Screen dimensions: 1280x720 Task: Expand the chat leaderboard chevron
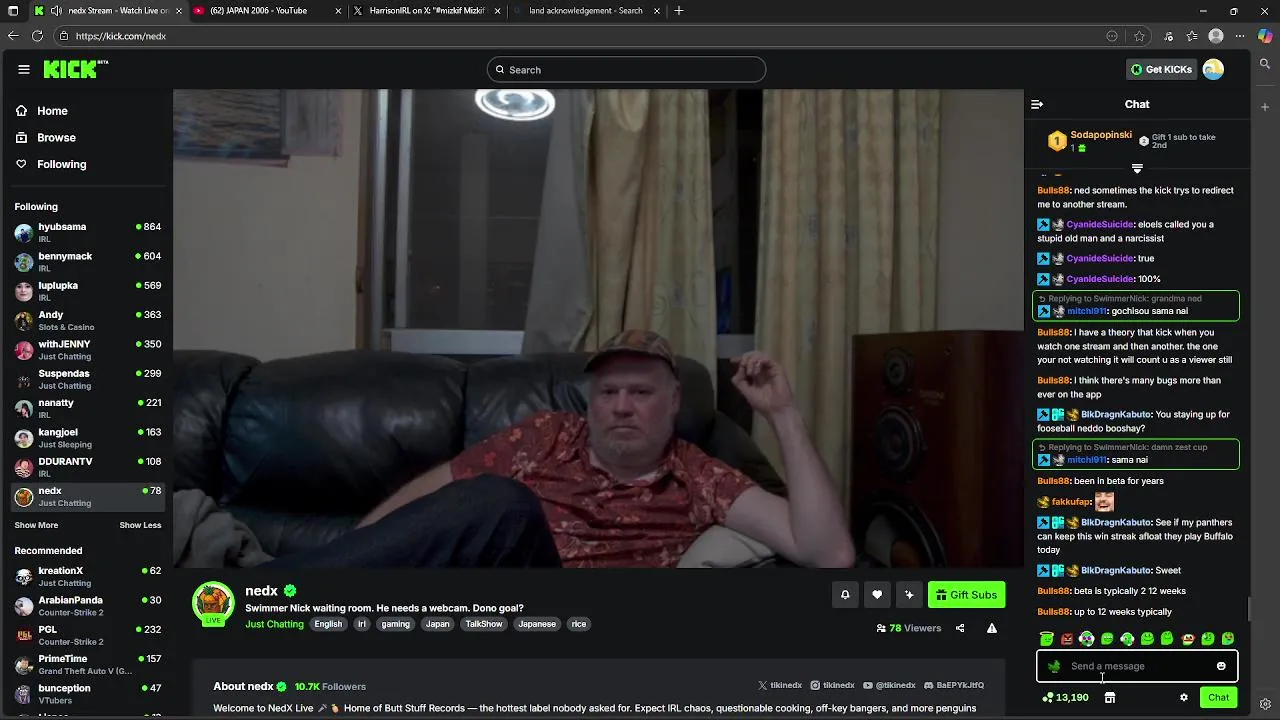click(x=1137, y=168)
